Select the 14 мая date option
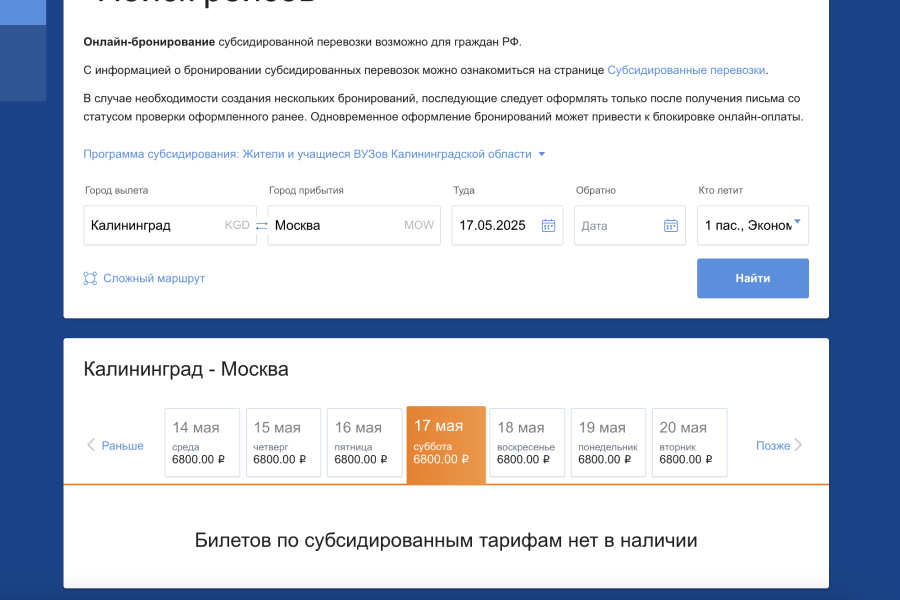Image resolution: width=900 pixels, height=600 pixels. click(x=201, y=441)
